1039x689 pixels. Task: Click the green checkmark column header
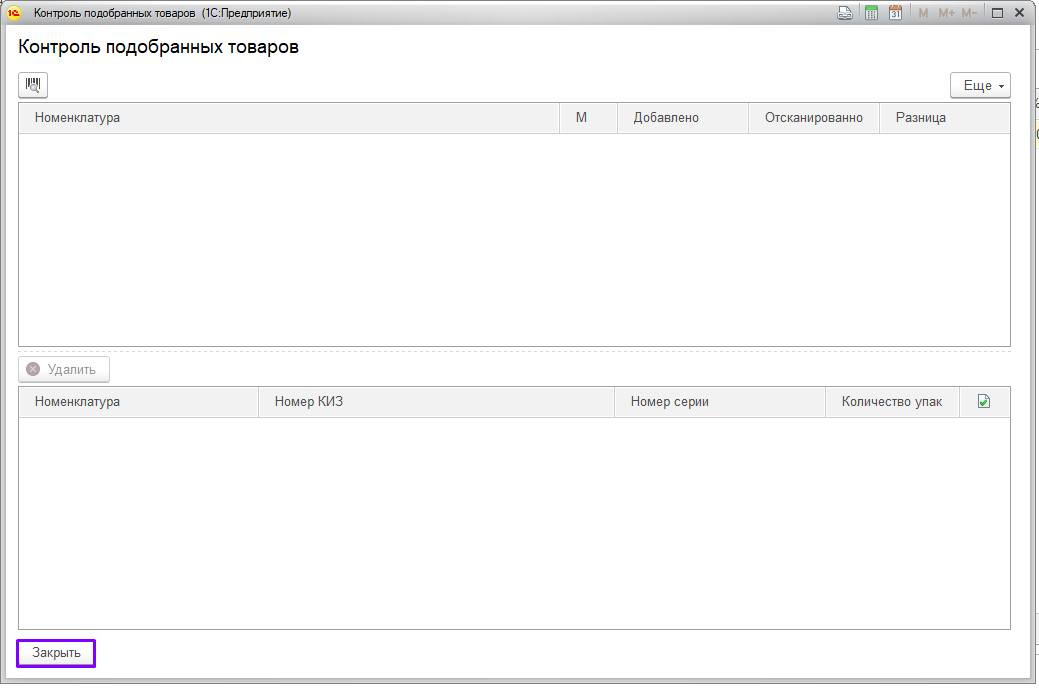click(984, 402)
